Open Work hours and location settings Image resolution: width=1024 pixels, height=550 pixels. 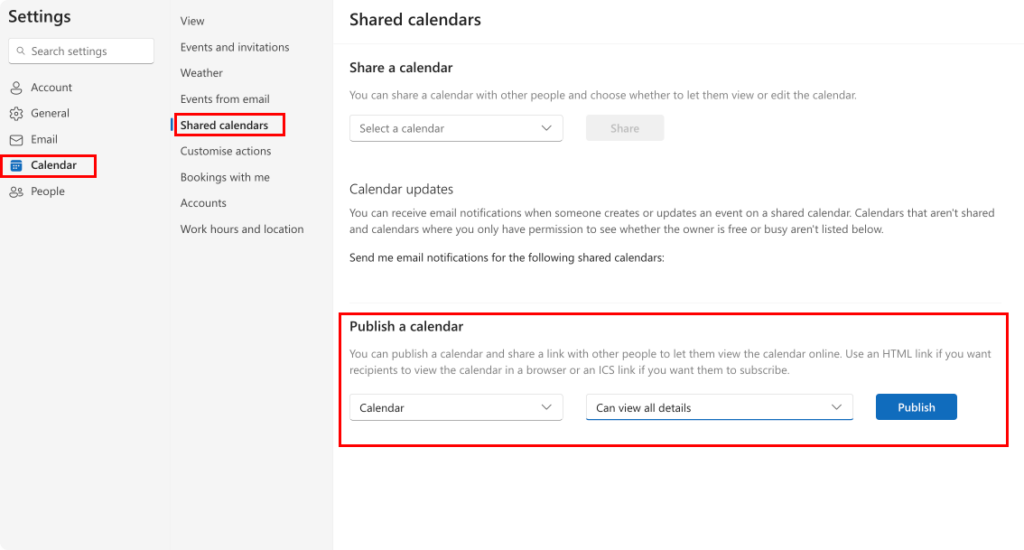point(241,229)
